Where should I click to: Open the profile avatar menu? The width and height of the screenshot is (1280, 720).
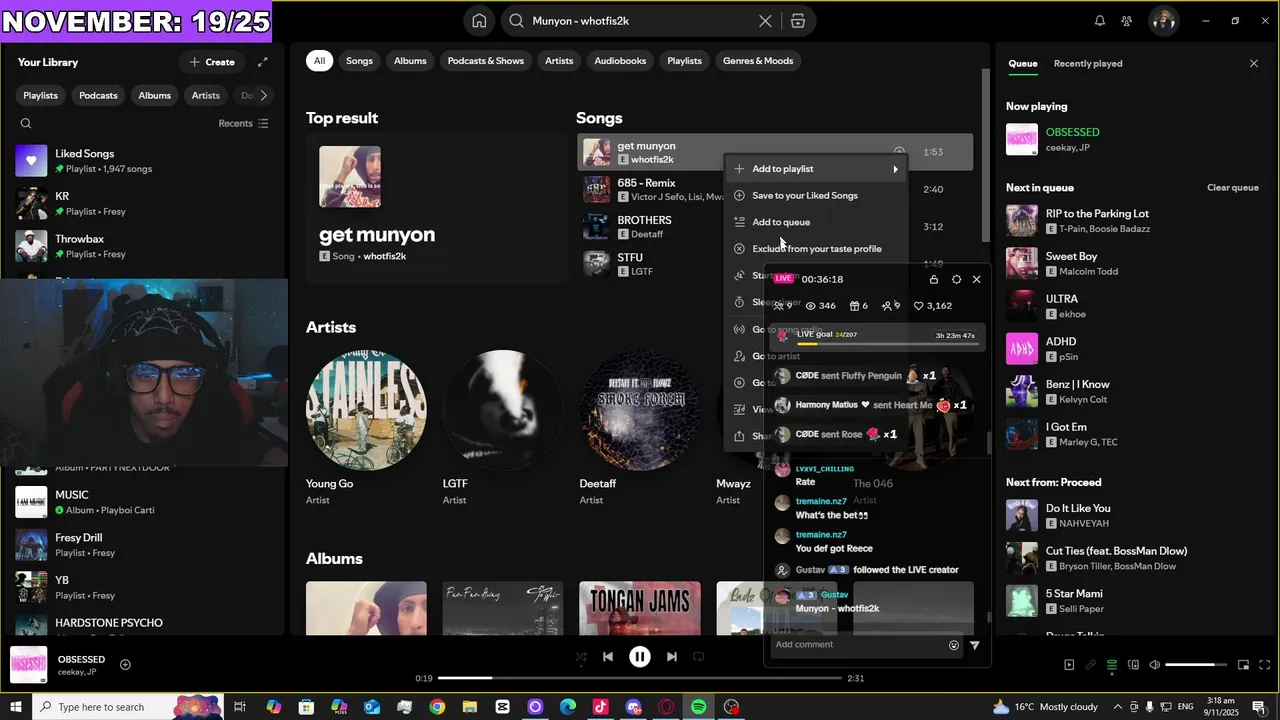1163,21
